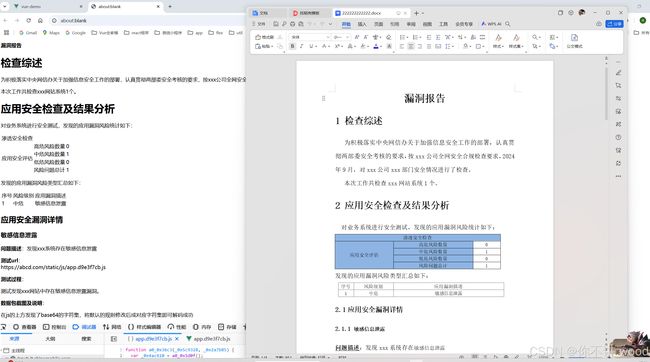Click the print icon in quick toolbar
This screenshot has width=650, height=362.
(x=292, y=24)
